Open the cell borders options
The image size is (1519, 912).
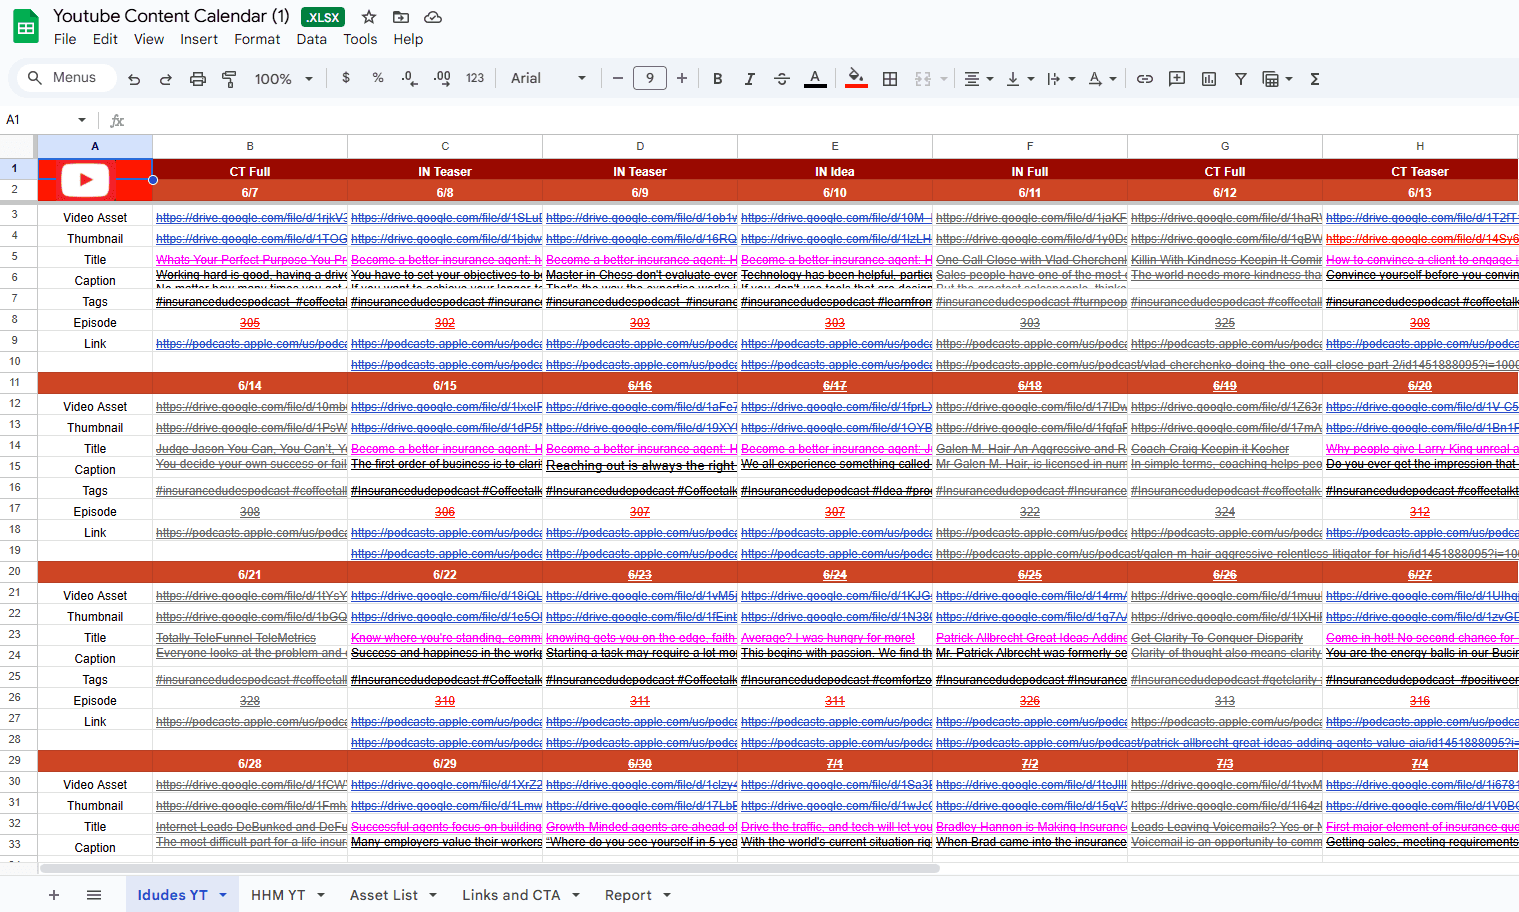pos(890,79)
